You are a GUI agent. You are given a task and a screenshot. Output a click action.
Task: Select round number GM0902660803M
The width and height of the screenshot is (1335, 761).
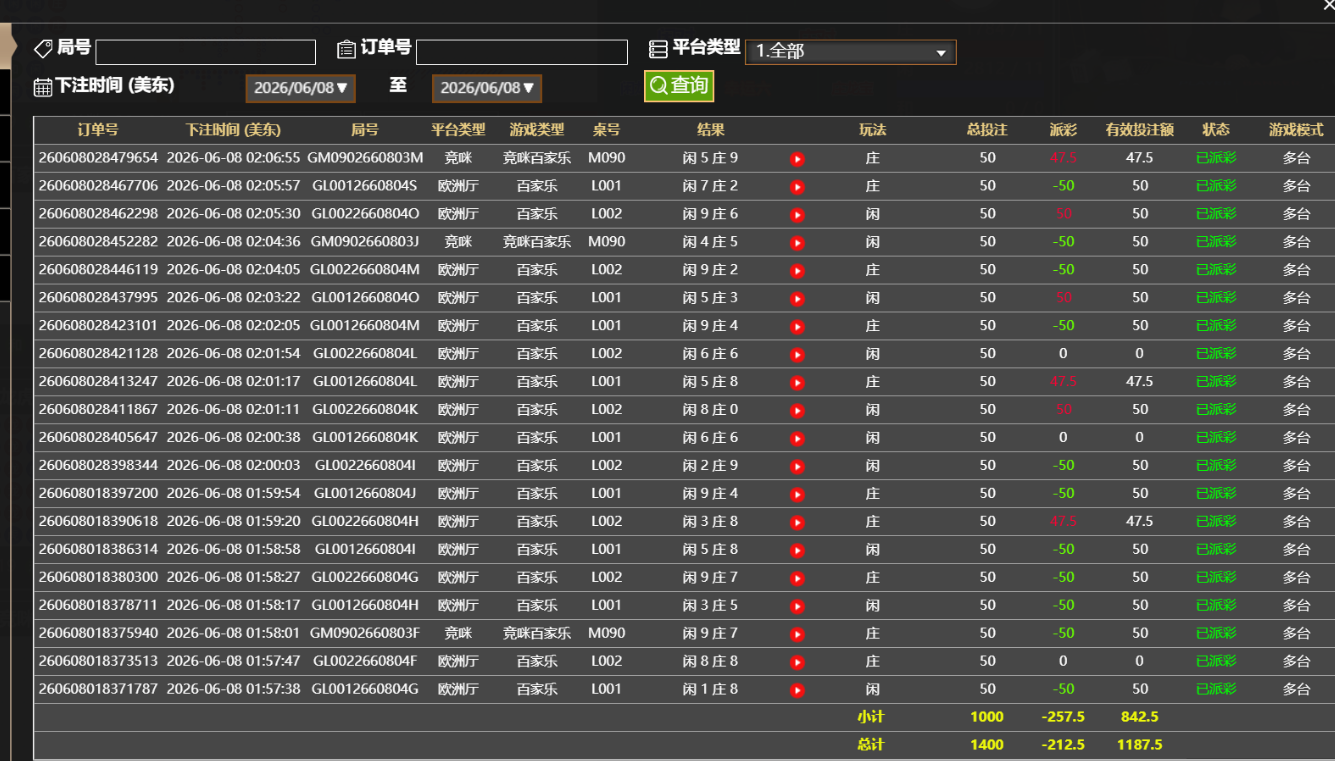[365, 158]
